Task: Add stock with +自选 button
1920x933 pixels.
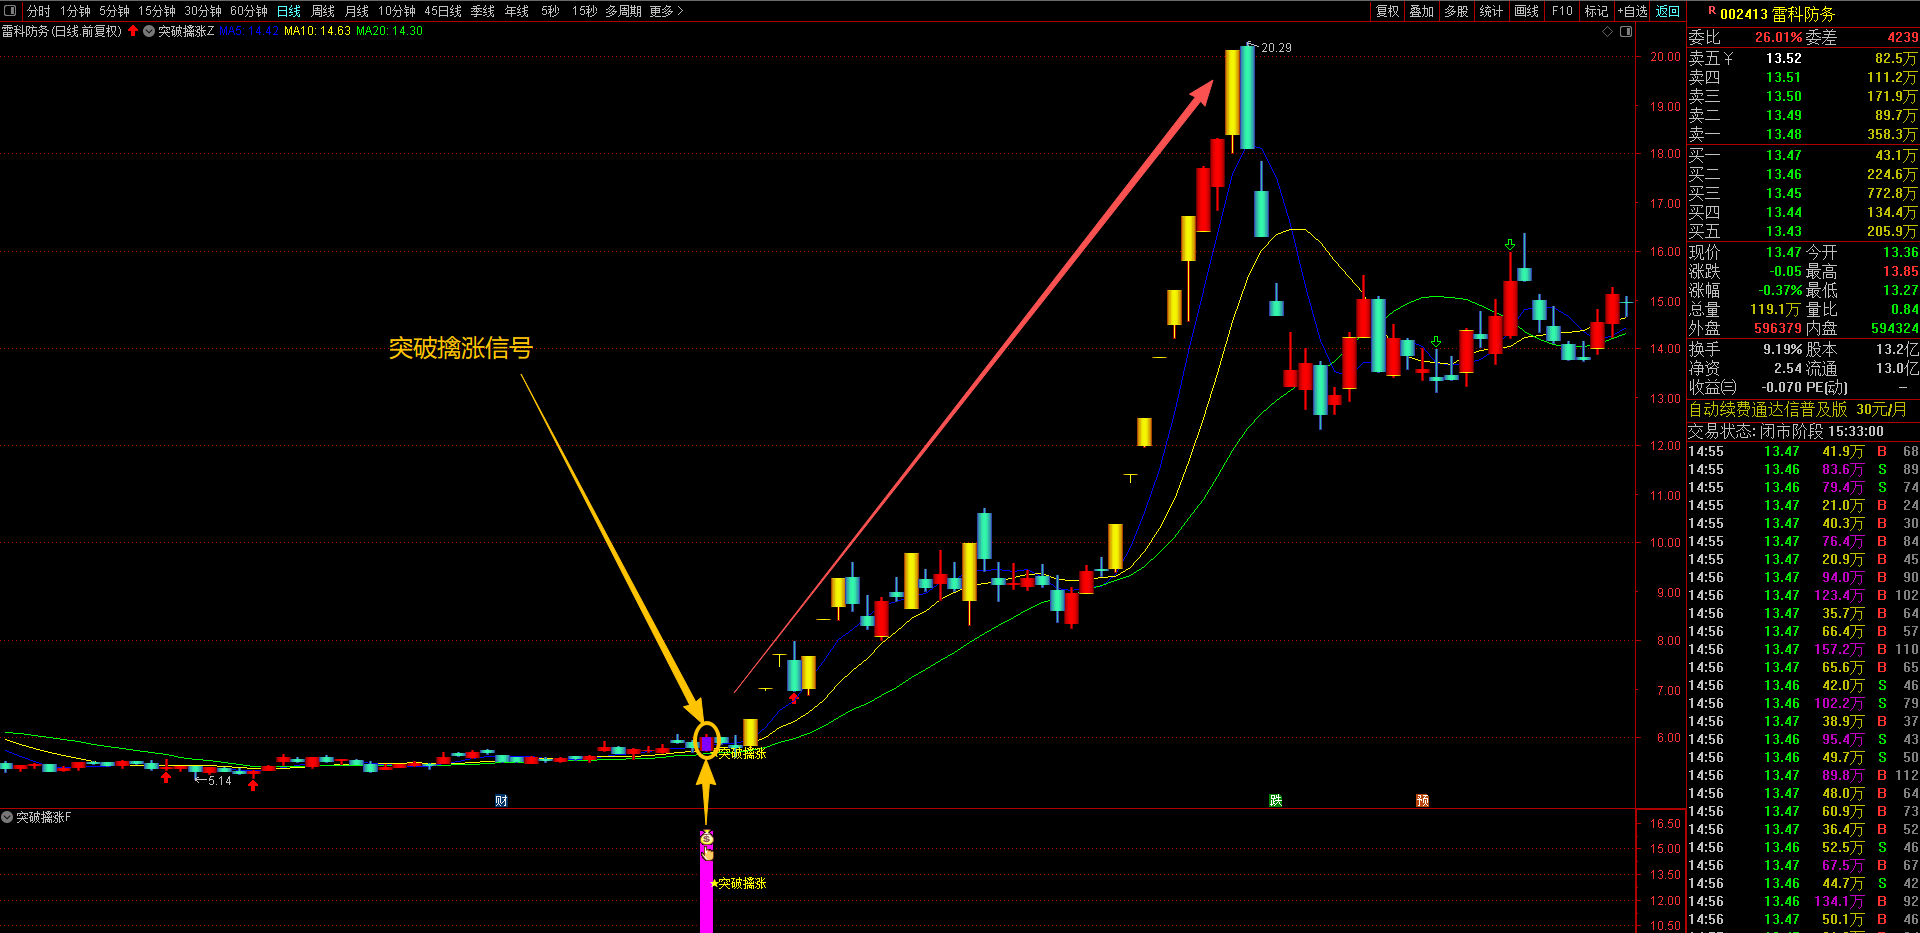Action: pyautogui.click(x=1633, y=11)
